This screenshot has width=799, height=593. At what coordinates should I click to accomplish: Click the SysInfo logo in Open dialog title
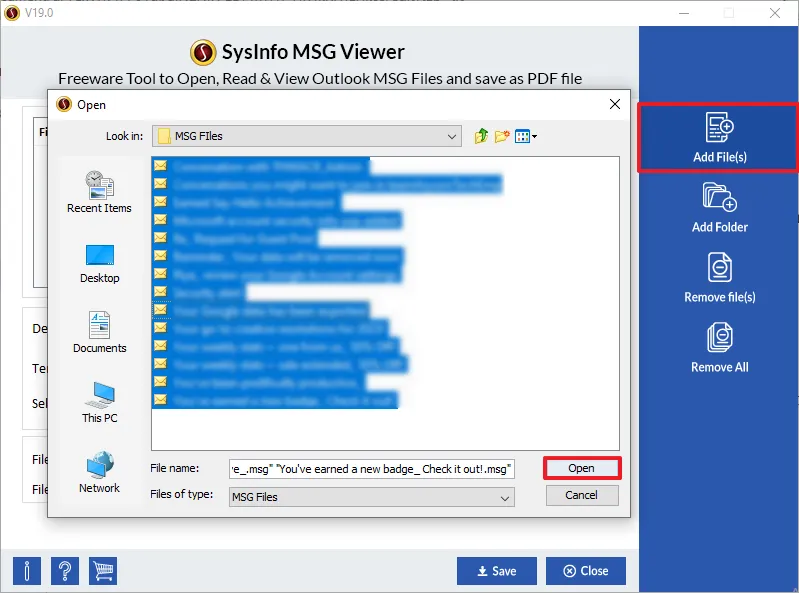pyautogui.click(x=64, y=104)
